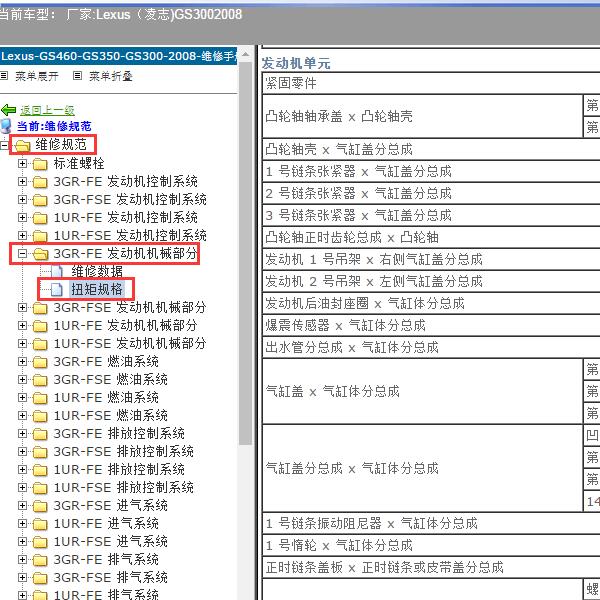Click the open folder icon of 3GR-FE 发动机机械部分
Viewport: 600px width, 600px height.
point(41,254)
